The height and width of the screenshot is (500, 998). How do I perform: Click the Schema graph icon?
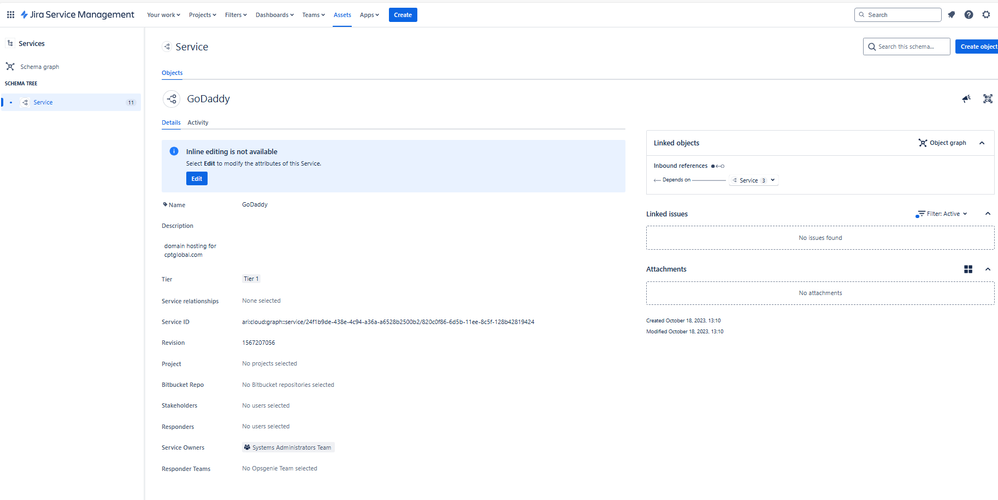(10, 66)
